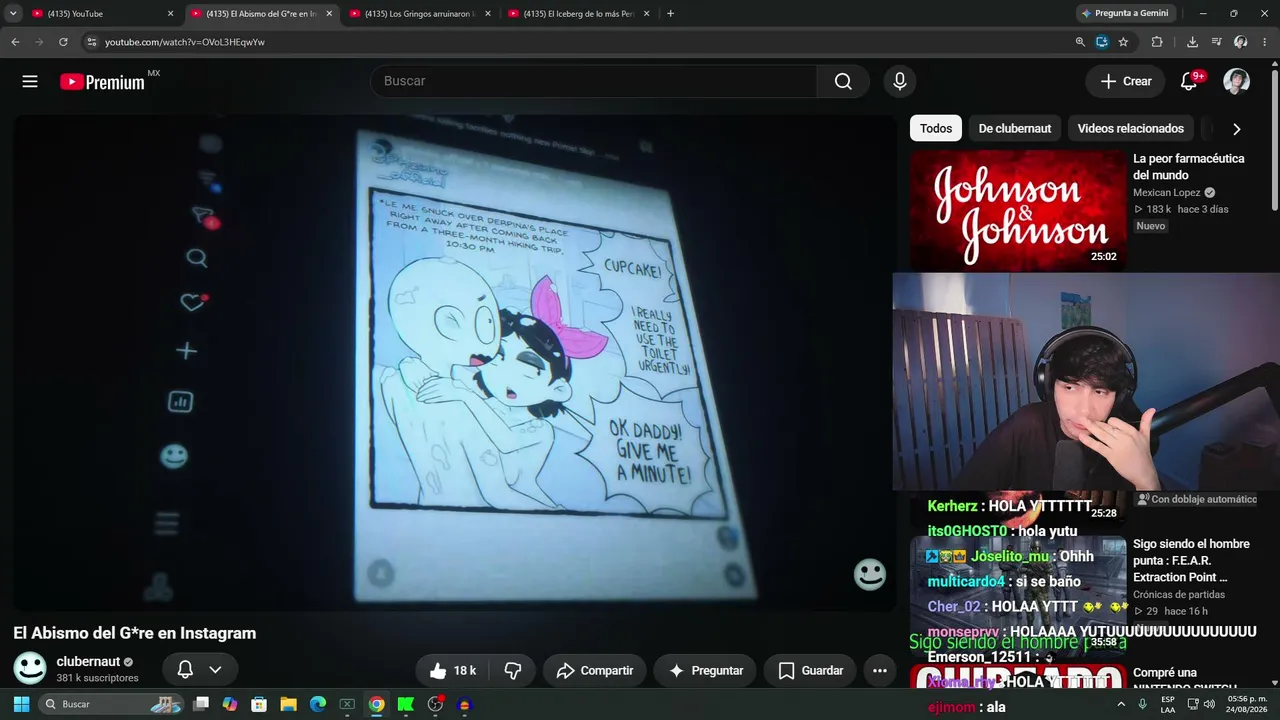
Task: Expand more filter chips with right arrow
Action: pyautogui.click(x=1236, y=129)
